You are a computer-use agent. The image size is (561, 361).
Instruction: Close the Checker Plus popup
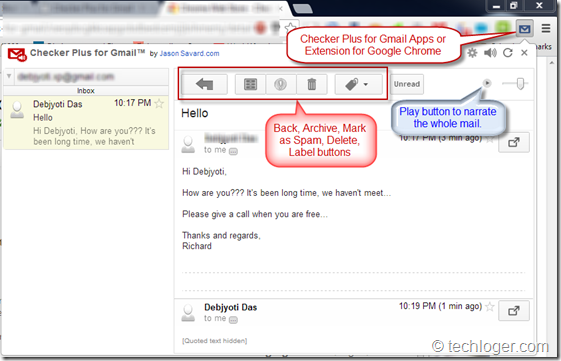click(x=524, y=53)
